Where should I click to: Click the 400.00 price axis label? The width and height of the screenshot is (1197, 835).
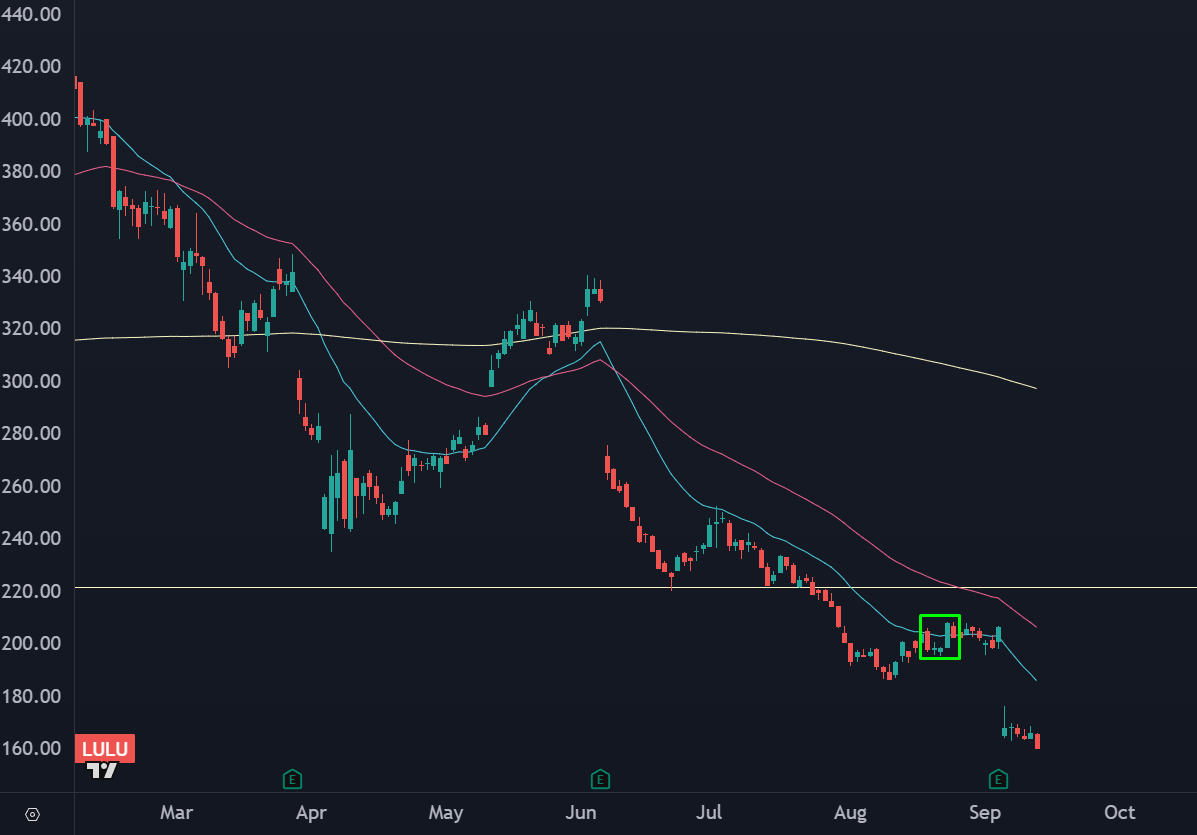(31, 119)
